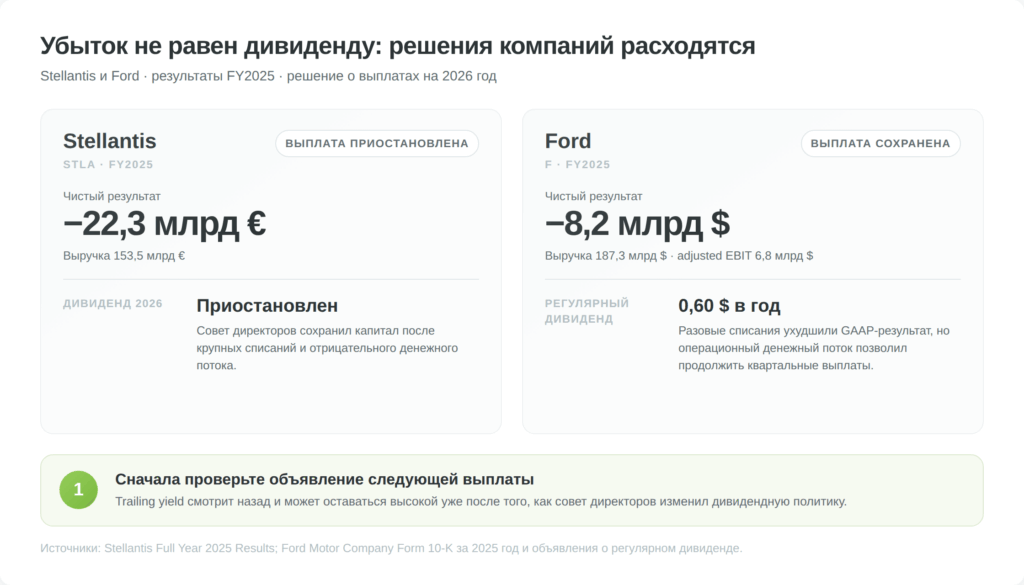Image resolution: width=1024 pixels, height=585 pixels.
Task: Click the 'Источники: Stellantis Full Year 2025 Results' footnote
Action: 391,548
